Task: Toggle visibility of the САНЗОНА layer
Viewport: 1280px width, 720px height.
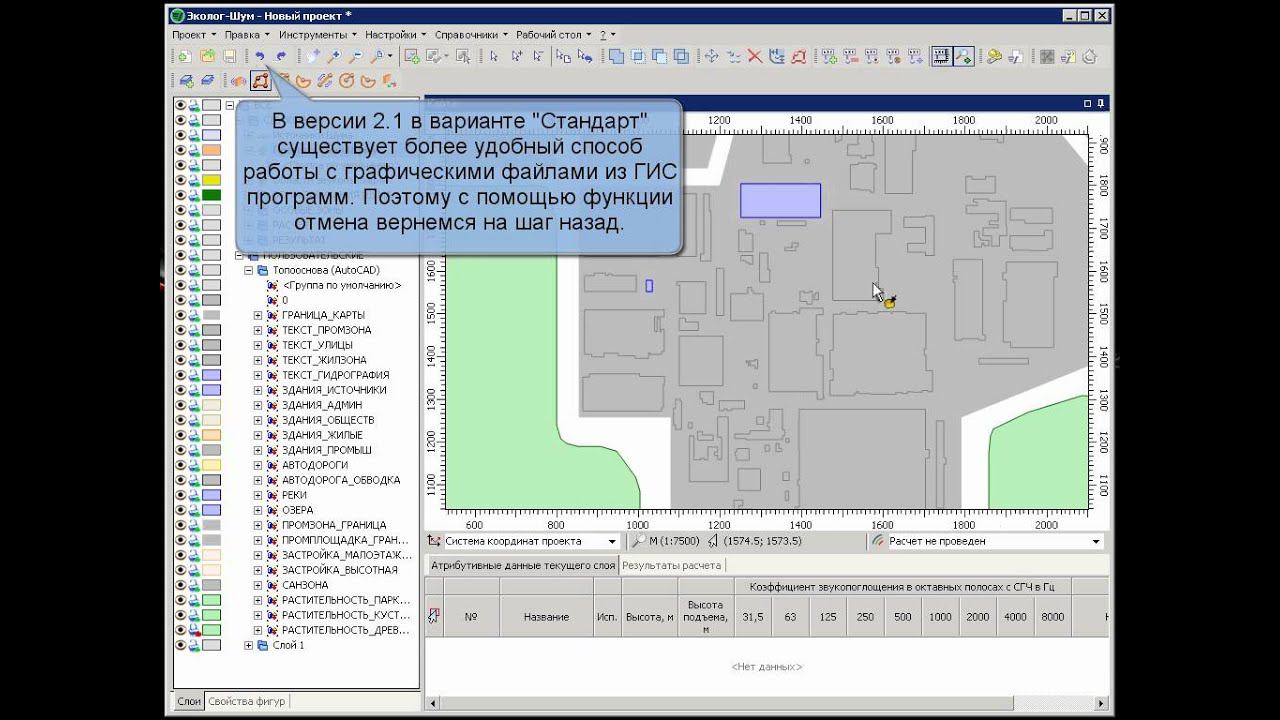Action: 181,585
